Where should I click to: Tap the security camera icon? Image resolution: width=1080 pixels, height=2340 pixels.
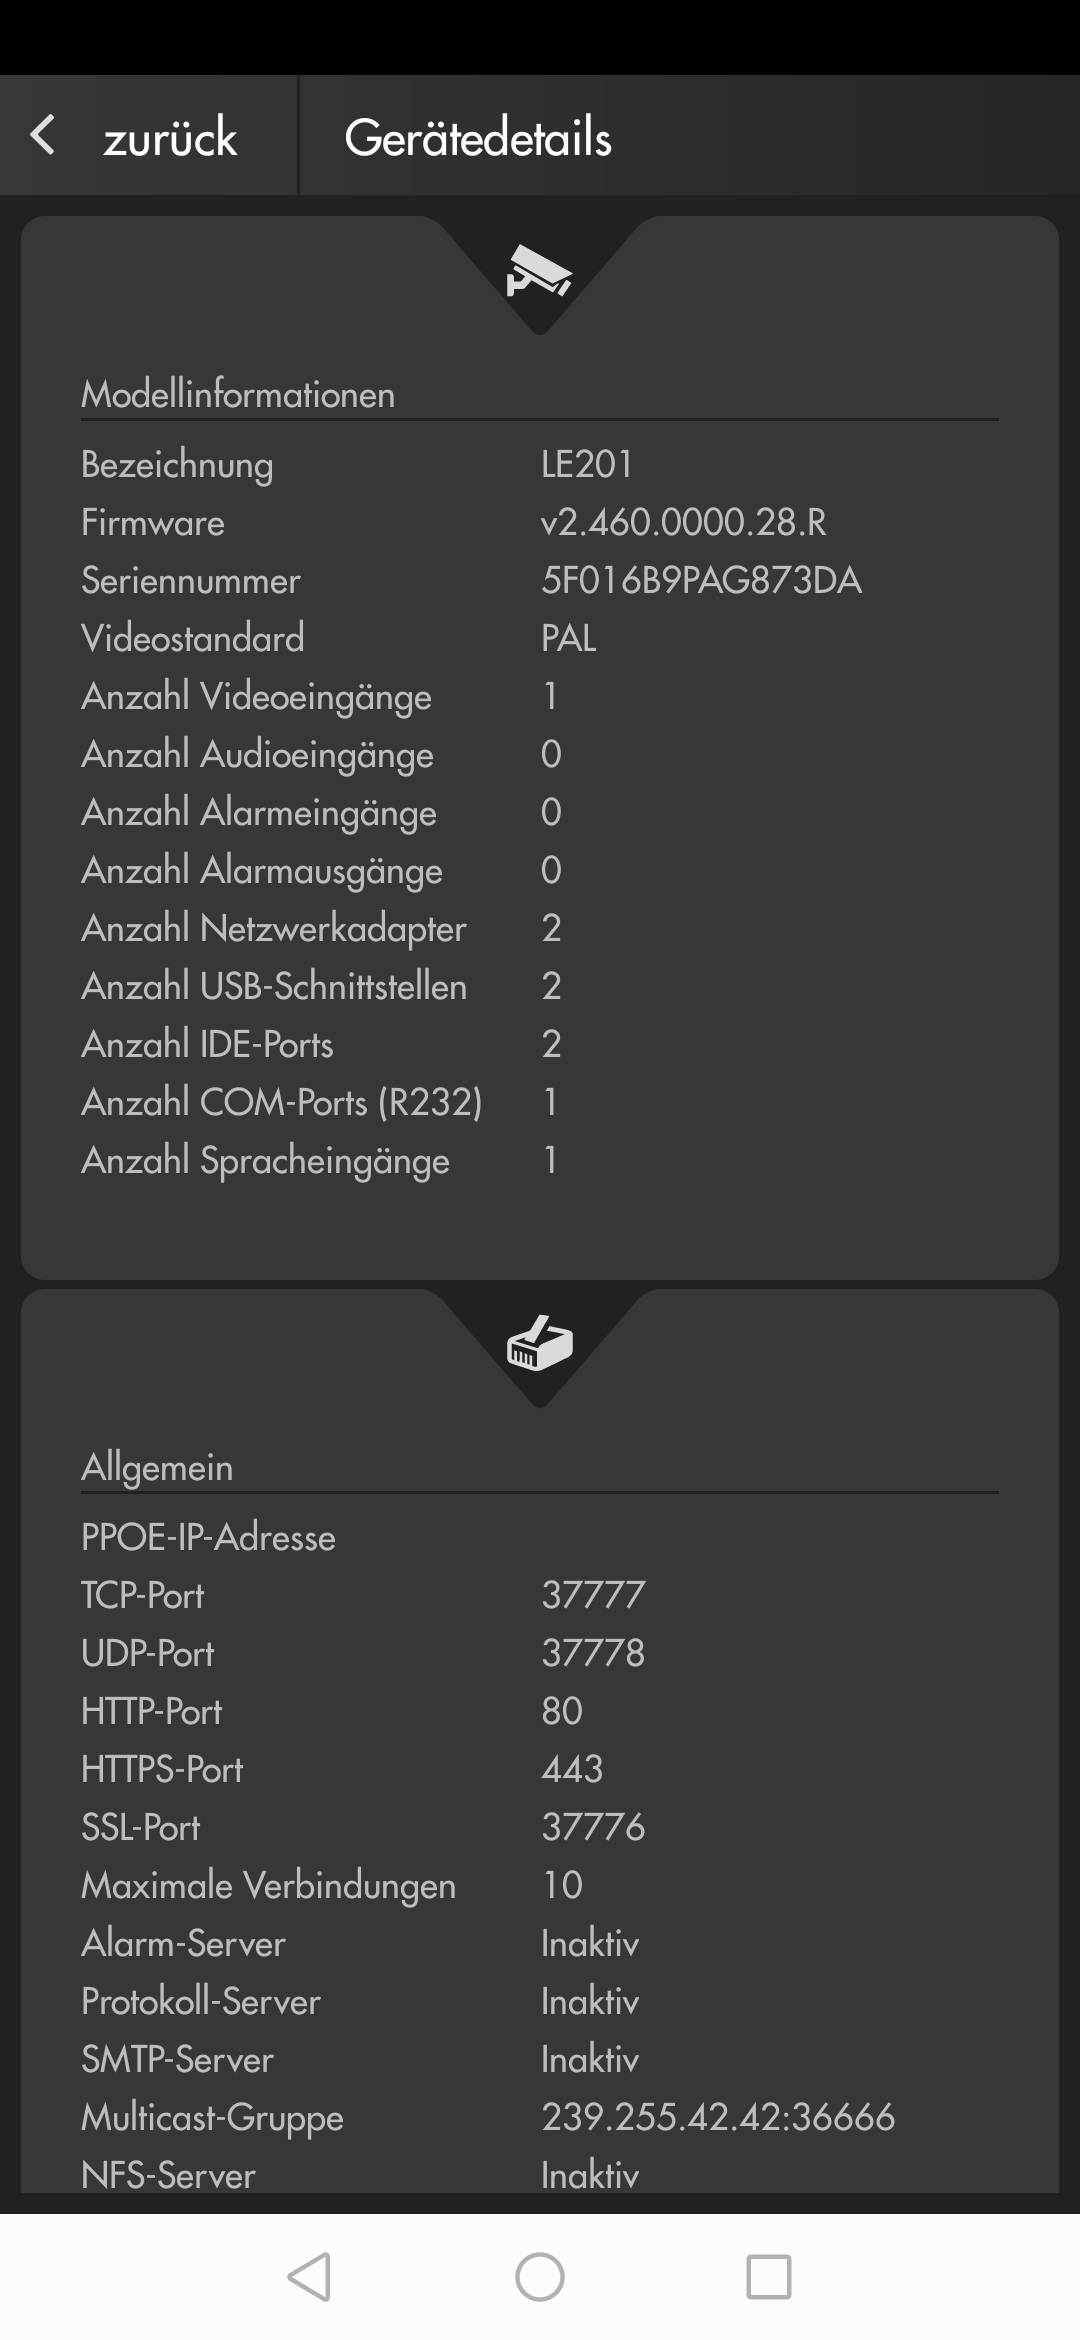coord(539,272)
